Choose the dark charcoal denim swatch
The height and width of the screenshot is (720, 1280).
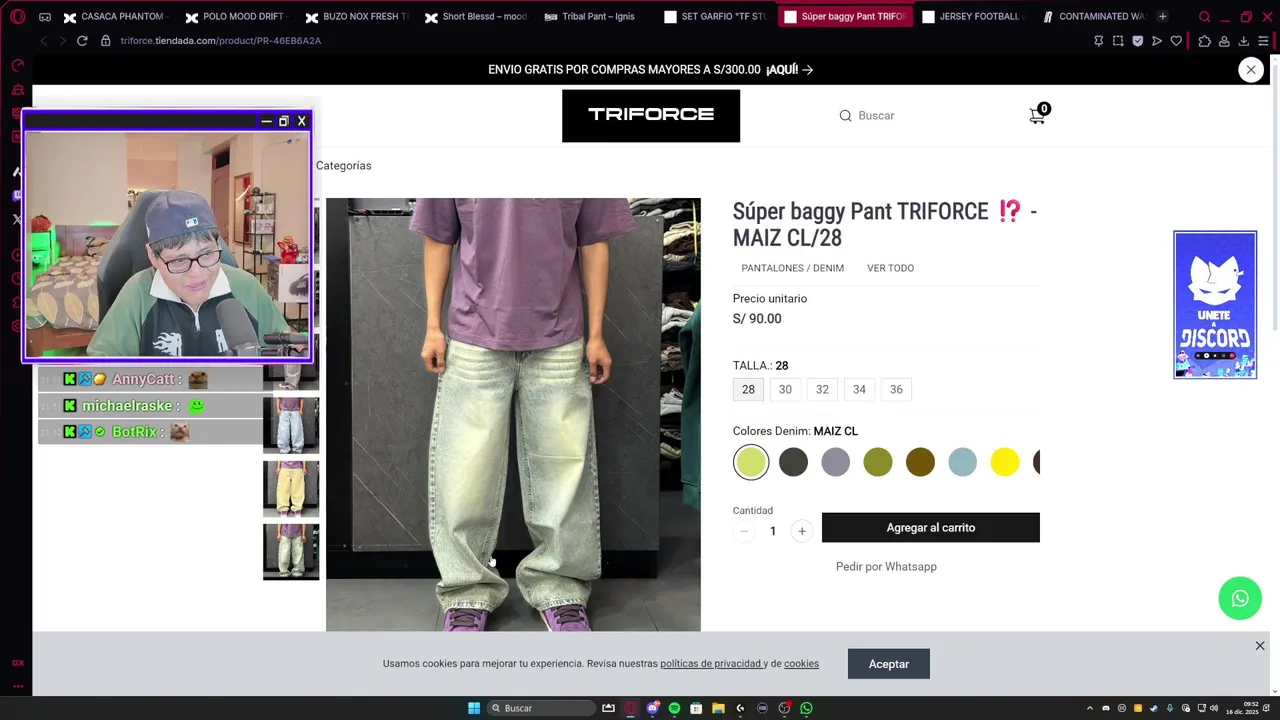(x=793, y=462)
